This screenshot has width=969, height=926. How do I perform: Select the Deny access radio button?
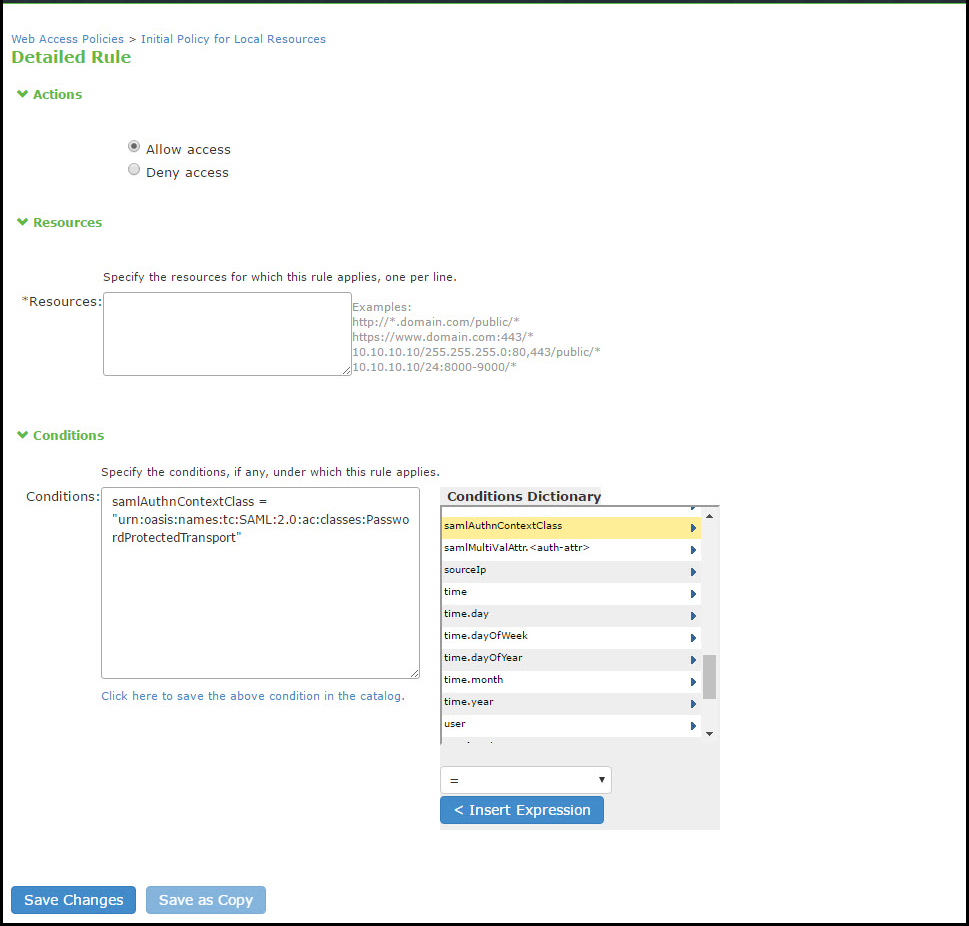(x=133, y=169)
